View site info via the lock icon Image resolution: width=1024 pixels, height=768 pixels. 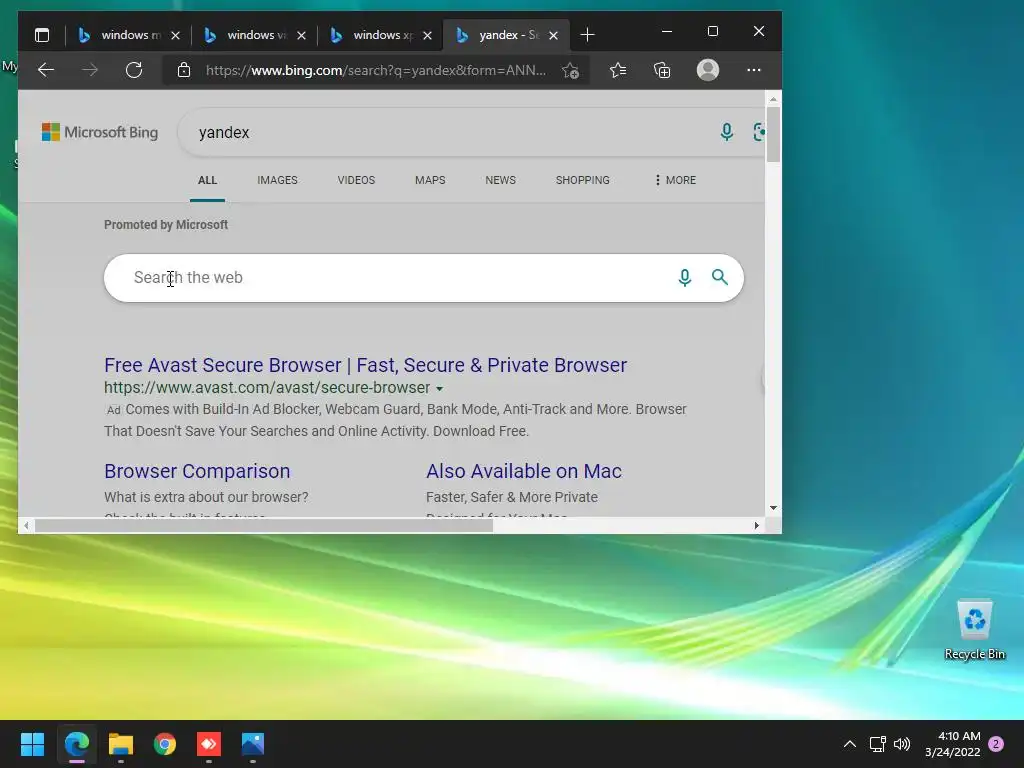[184, 70]
